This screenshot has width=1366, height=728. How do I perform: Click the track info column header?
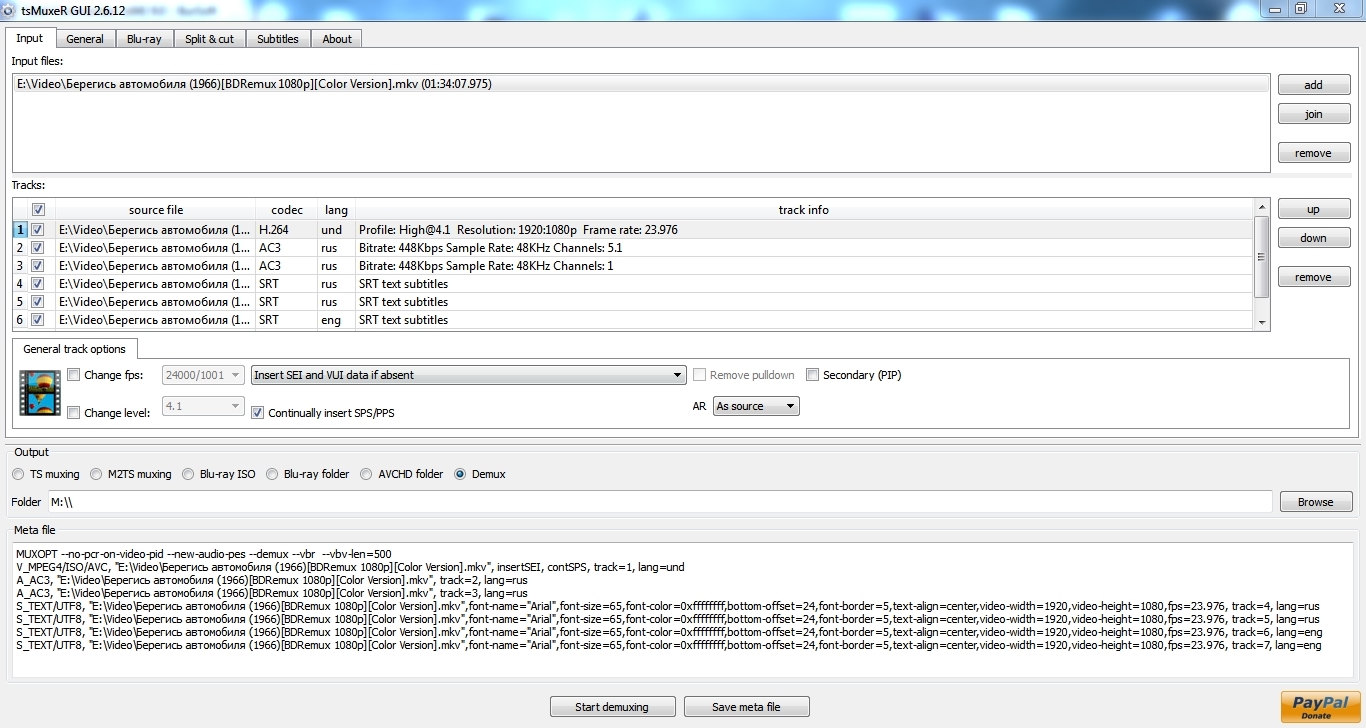[804, 210]
